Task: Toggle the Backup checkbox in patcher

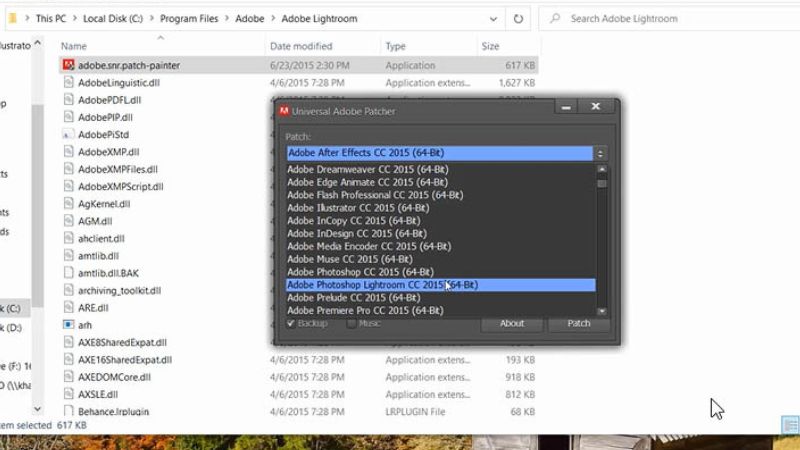Action: click(291, 323)
